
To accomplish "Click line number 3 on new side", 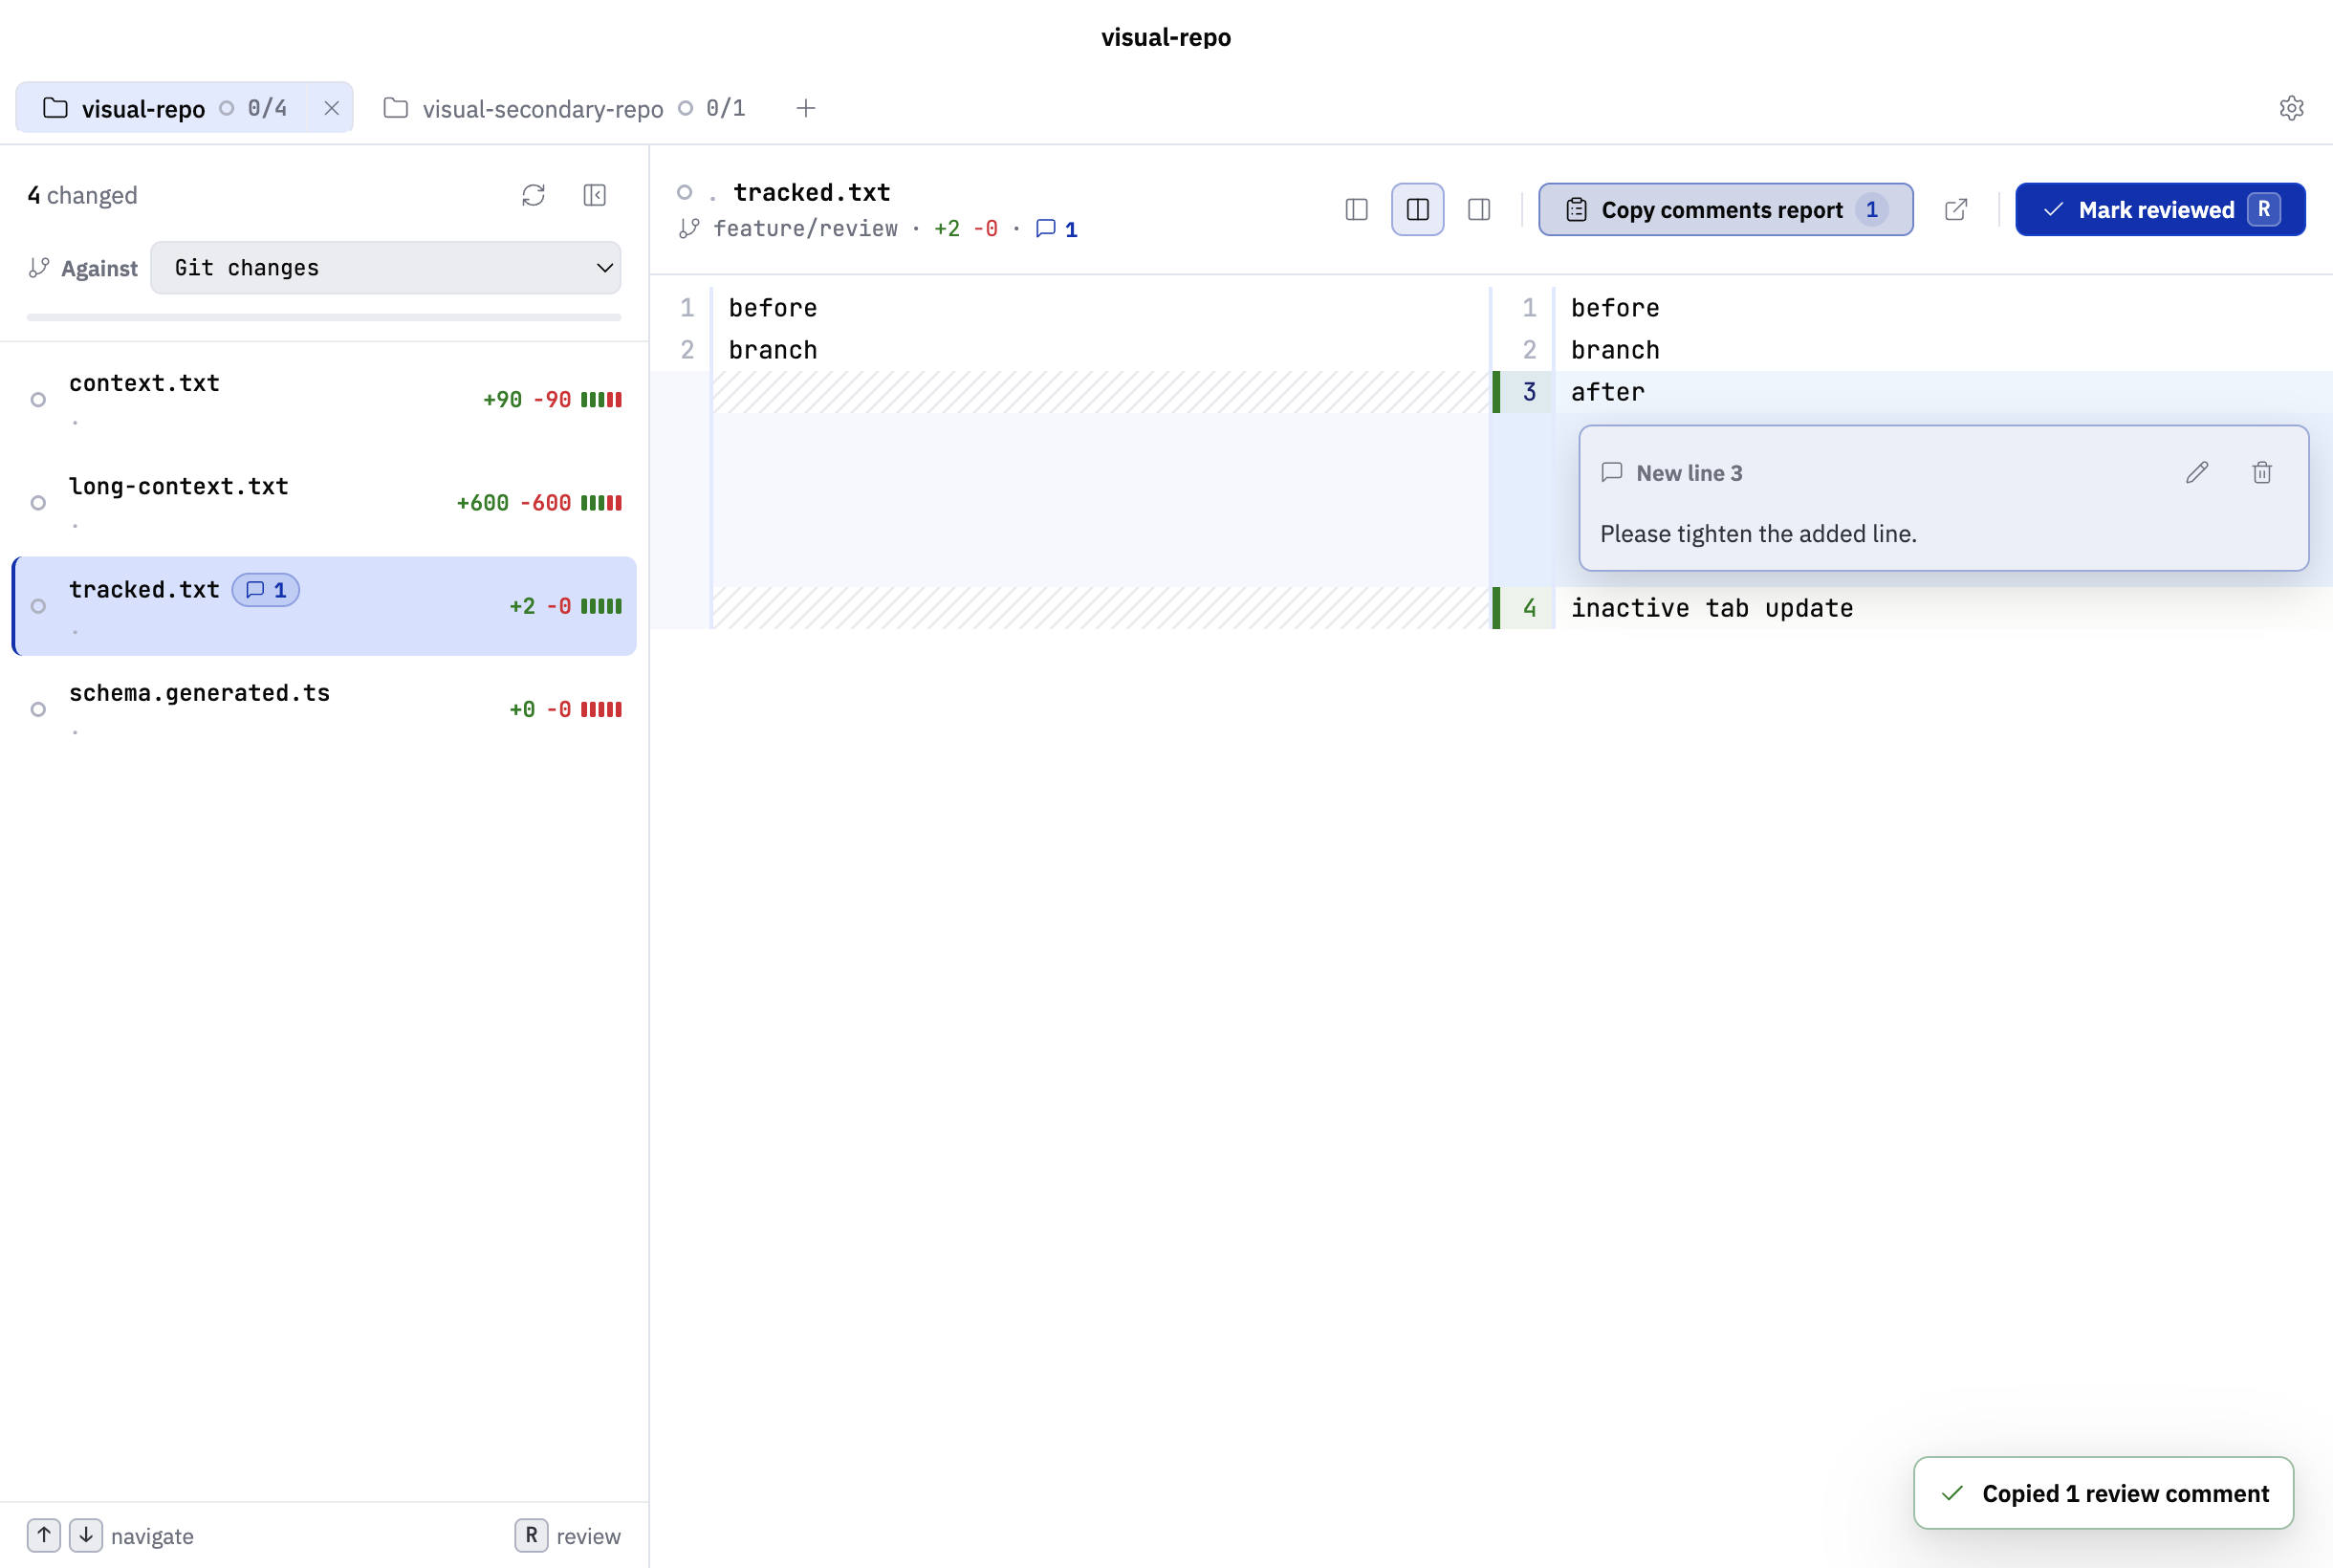I will tap(1529, 392).
